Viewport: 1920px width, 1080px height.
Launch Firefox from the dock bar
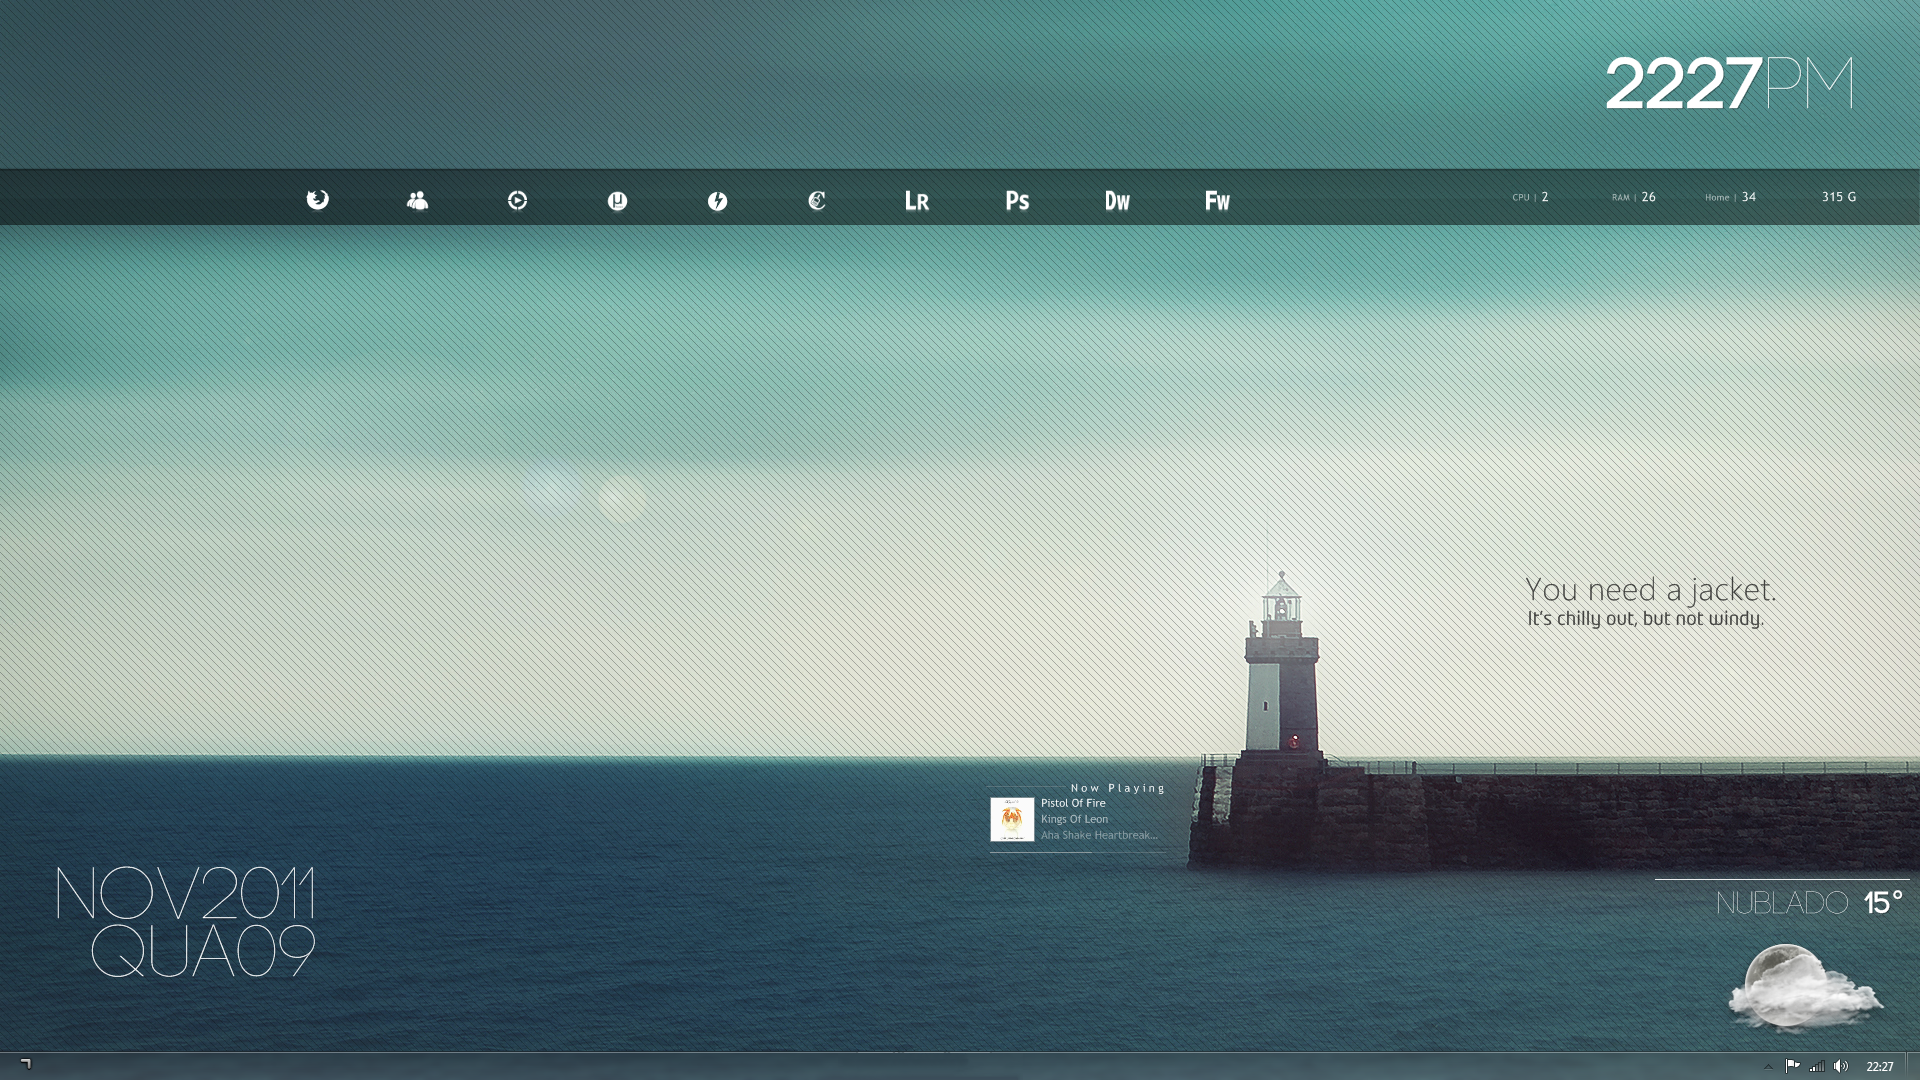(317, 200)
